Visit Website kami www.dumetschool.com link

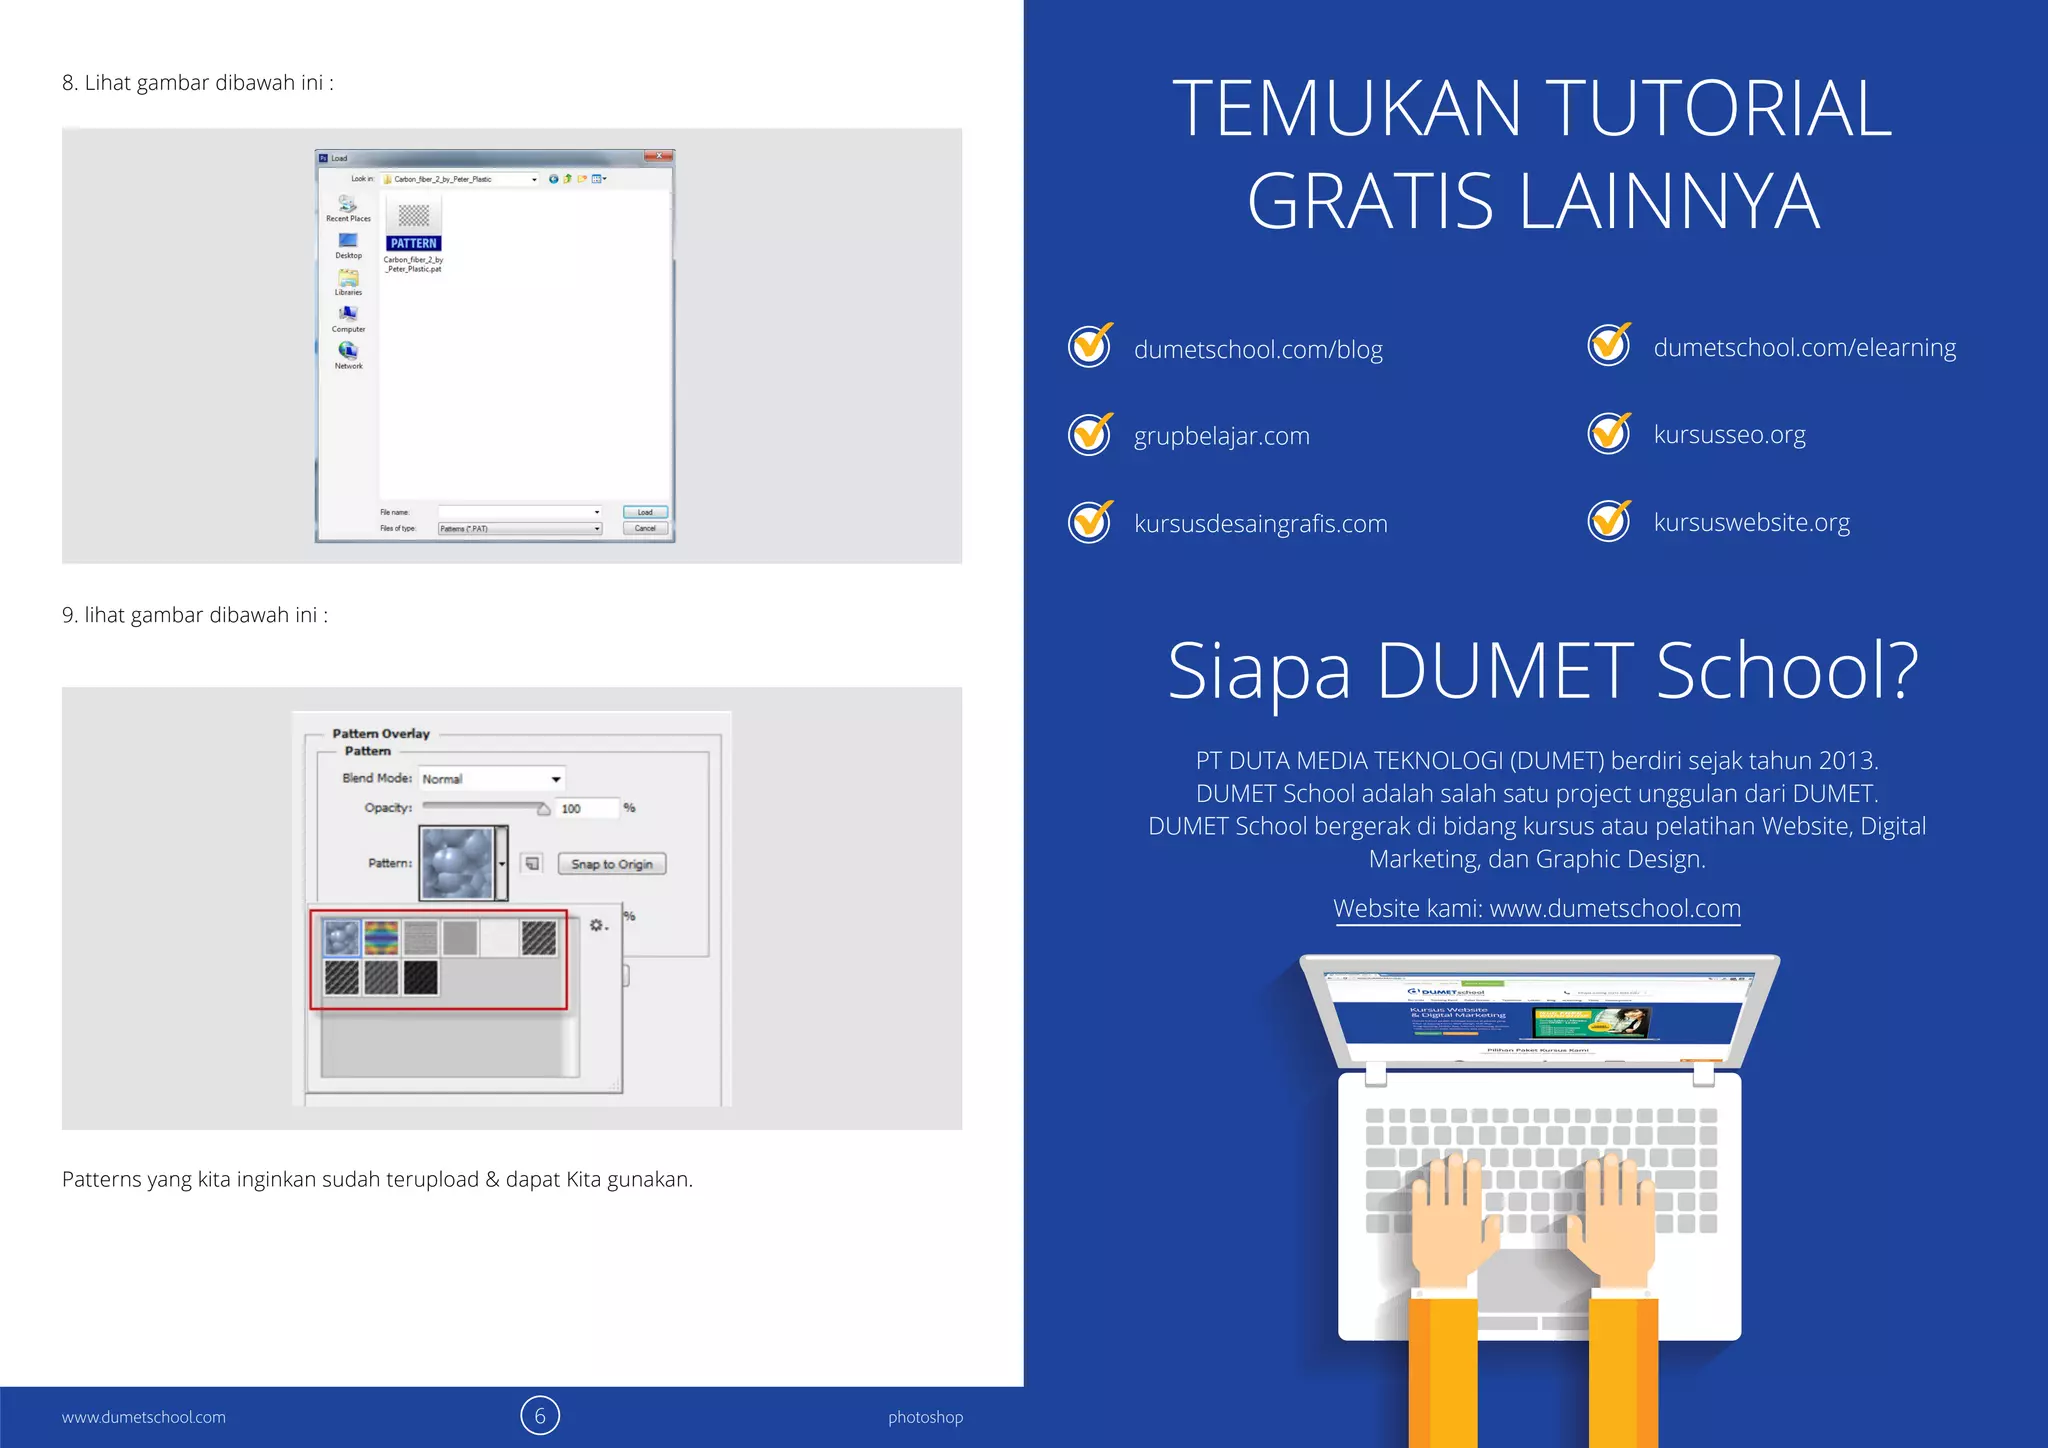click(x=1537, y=909)
